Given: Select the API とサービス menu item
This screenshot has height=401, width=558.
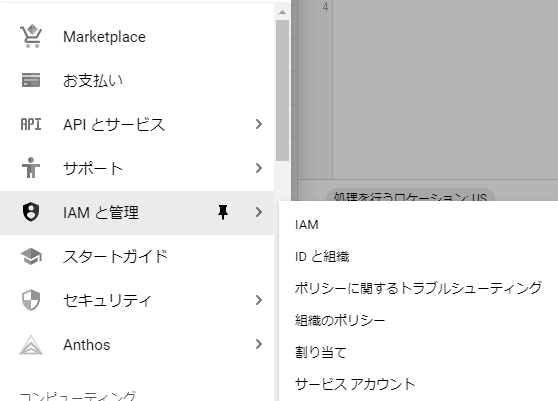Looking at the screenshot, I should pyautogui.click(x=137, y=125).
